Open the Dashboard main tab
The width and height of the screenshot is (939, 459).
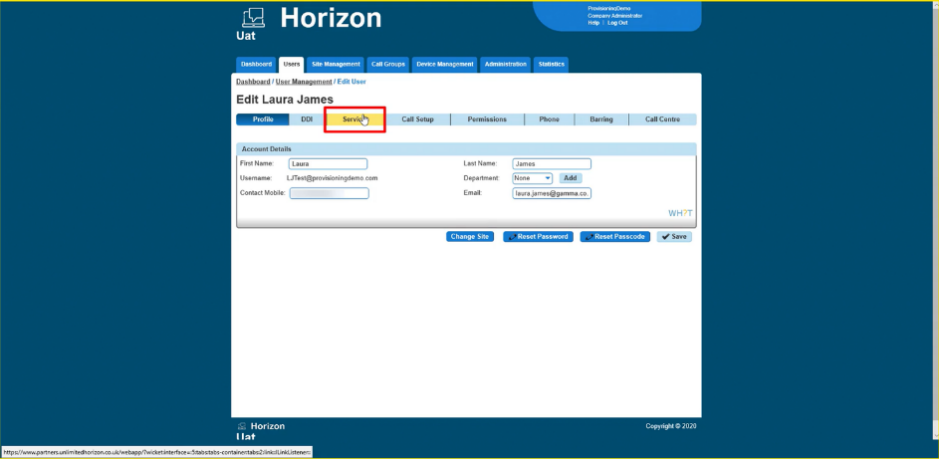coord(256,64)
